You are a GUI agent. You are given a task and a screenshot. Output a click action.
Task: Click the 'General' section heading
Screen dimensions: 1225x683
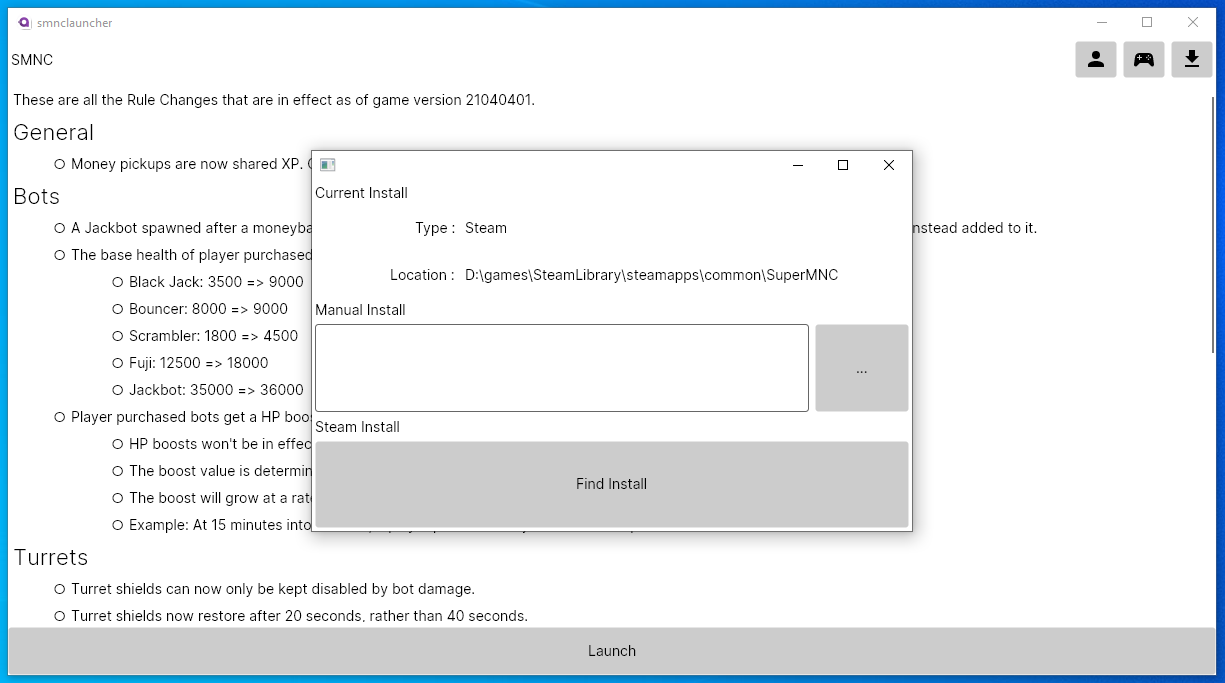53,133
